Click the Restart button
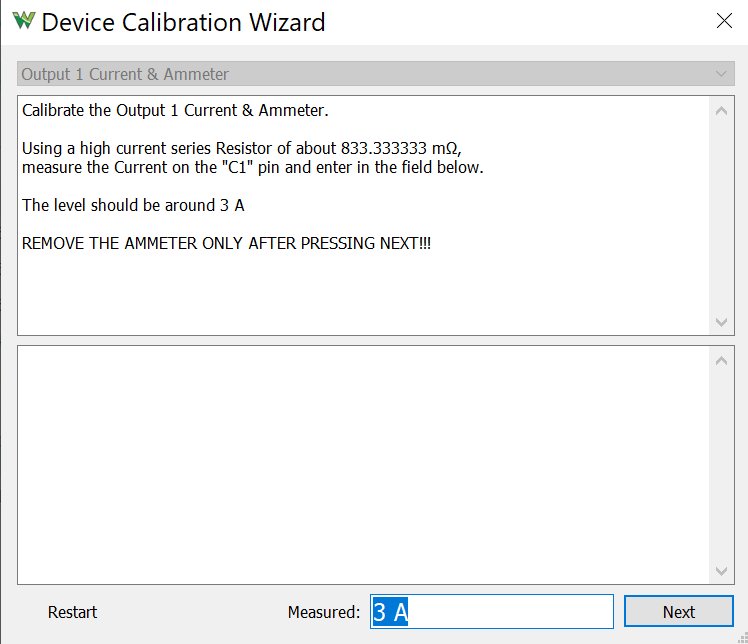This screenshot has width=748, height=644. [73, 612]
